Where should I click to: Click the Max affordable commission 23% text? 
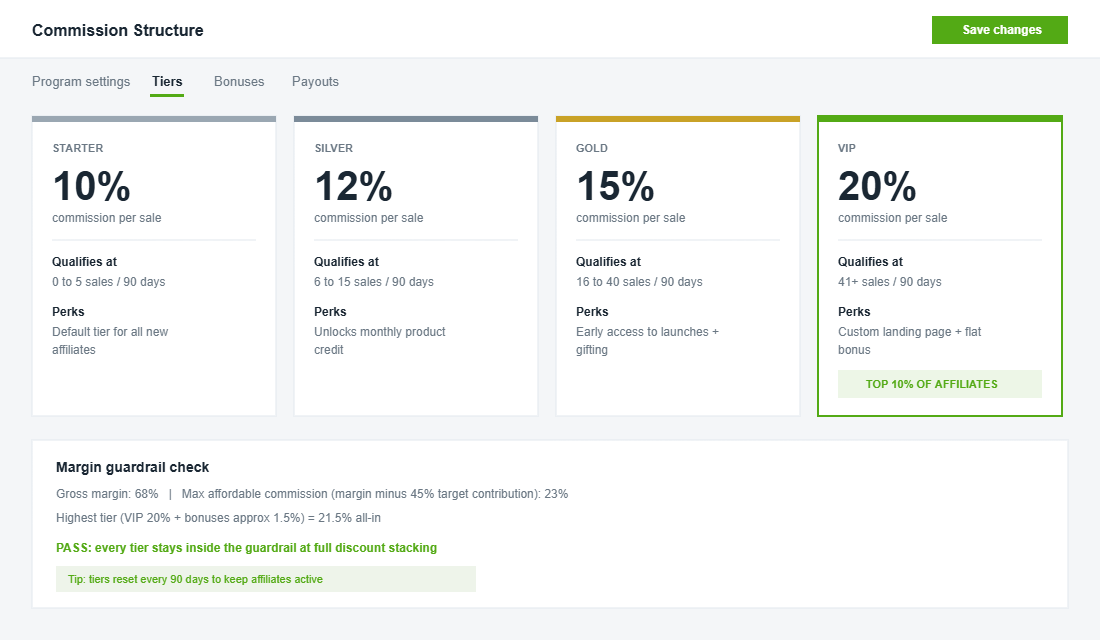[x=375, y=493]
